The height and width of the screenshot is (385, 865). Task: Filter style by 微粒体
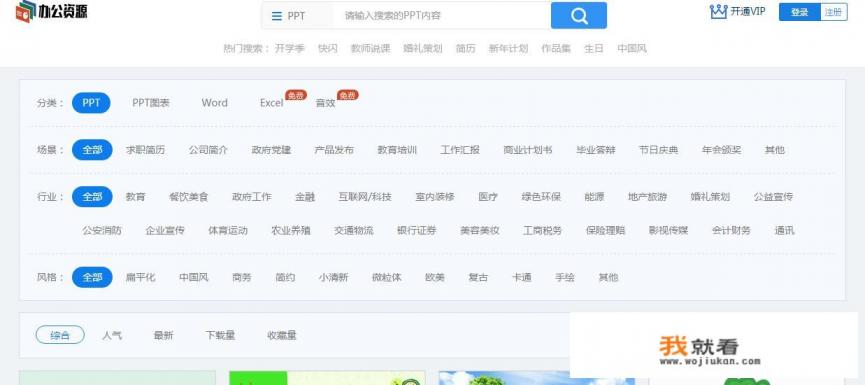coord(387,277)
